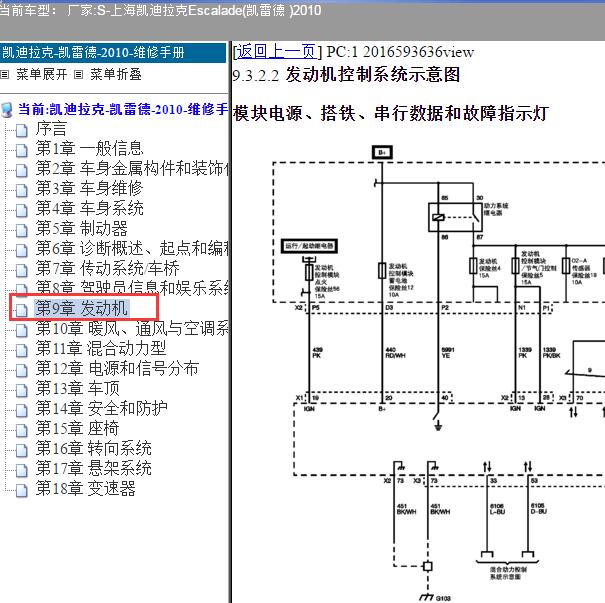Click the page icon beside 第9章 发动机
605x603 pixels.
pos(22,310)
